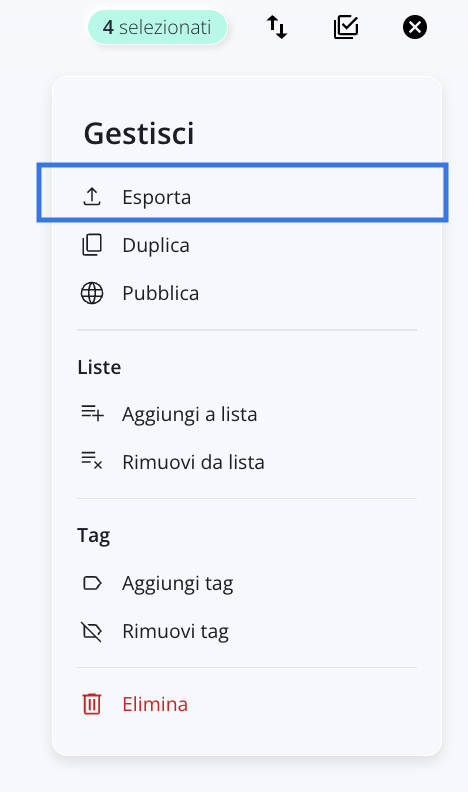Click the Pubblica globe icon
Screen dimensions: 468x792
(92, 293)
